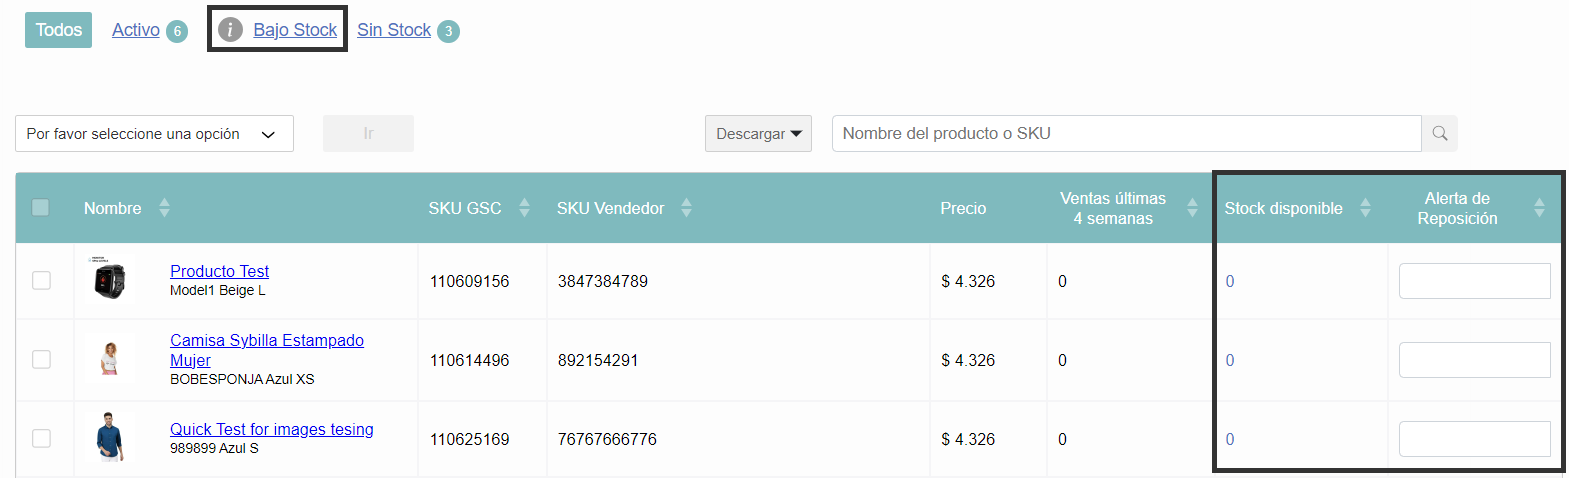
Task: Sort by SKU Vendedor column arrows
Action: [x=686, y=208]
